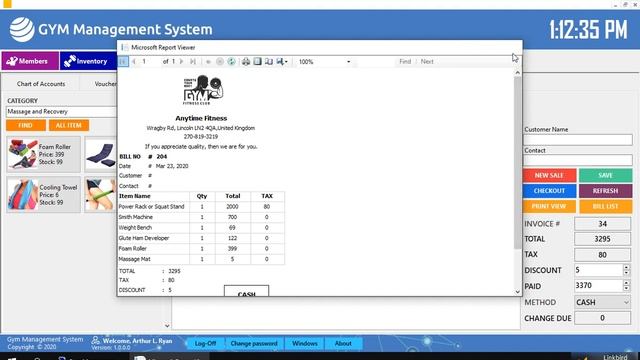Open PRINT VIEW

pyautogui.click(x=549, y=206)
